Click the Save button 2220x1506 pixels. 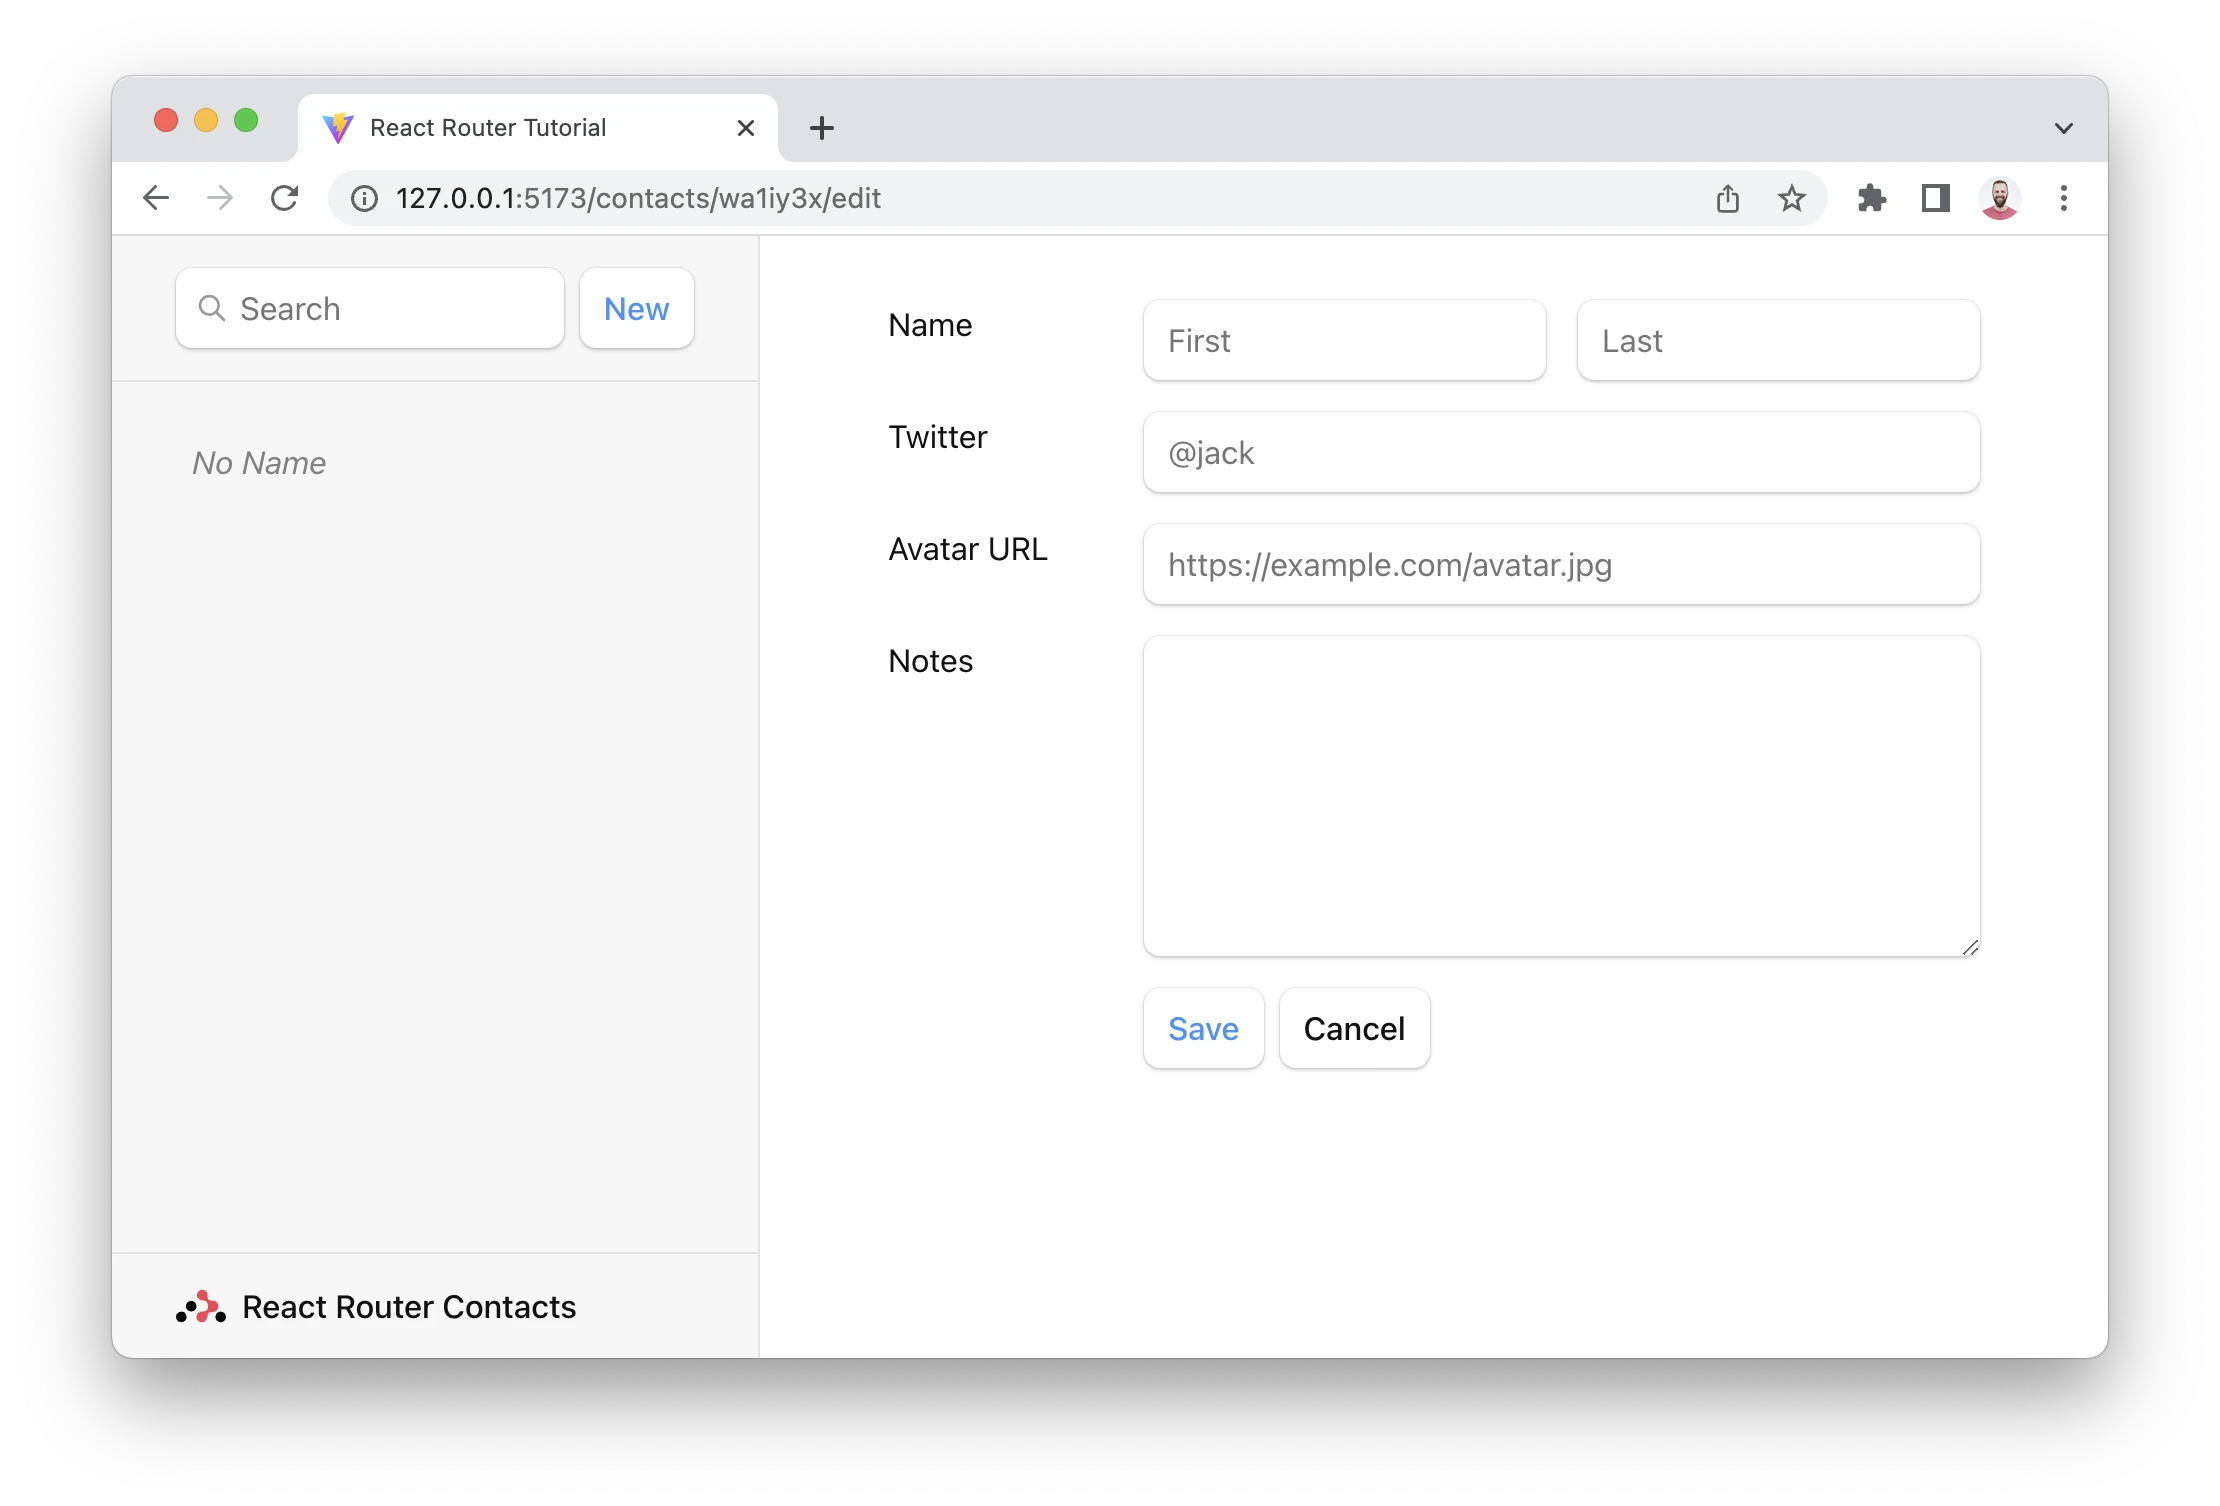tap(1203, 1028)
